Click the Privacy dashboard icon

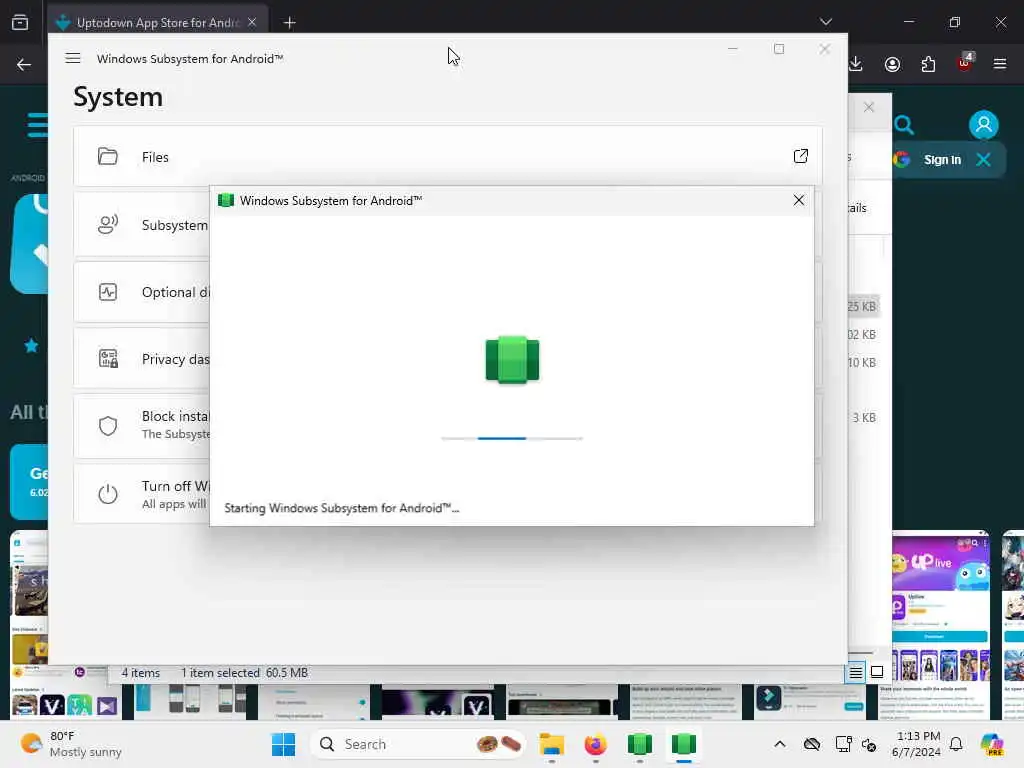click(108, 359)
